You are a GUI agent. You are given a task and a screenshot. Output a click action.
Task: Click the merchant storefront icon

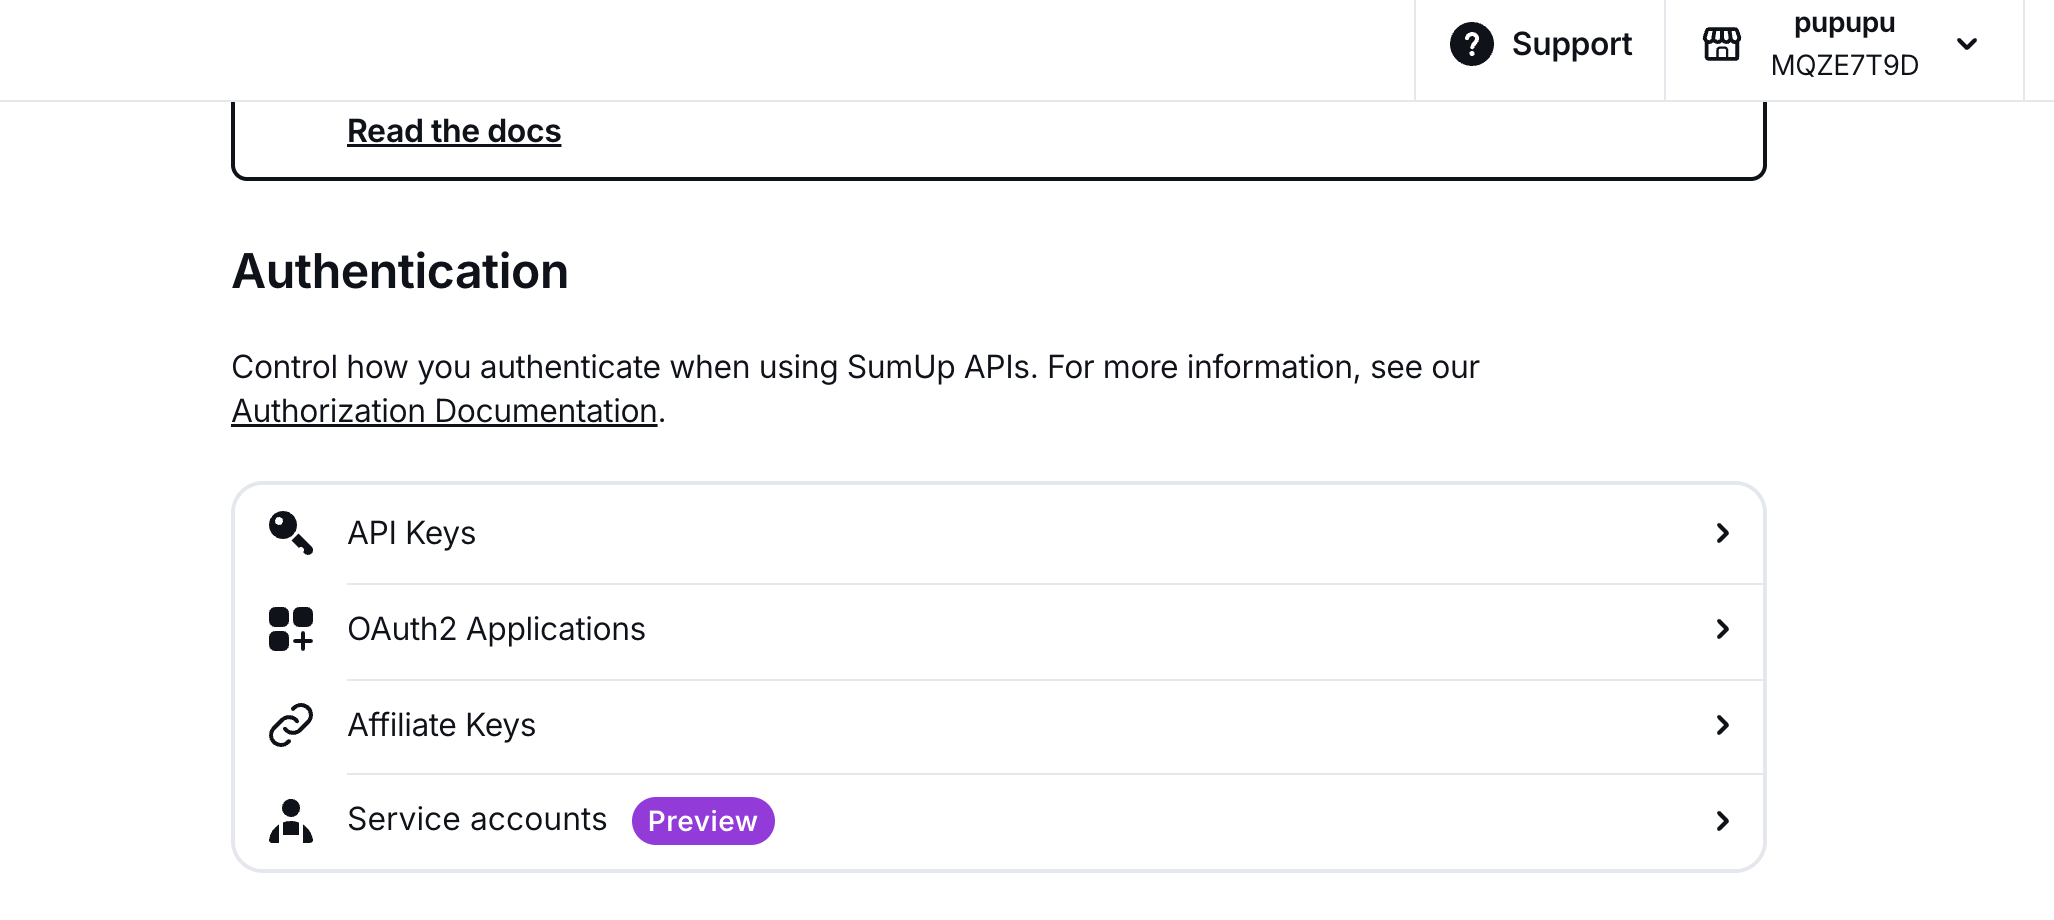(1721, 44)
